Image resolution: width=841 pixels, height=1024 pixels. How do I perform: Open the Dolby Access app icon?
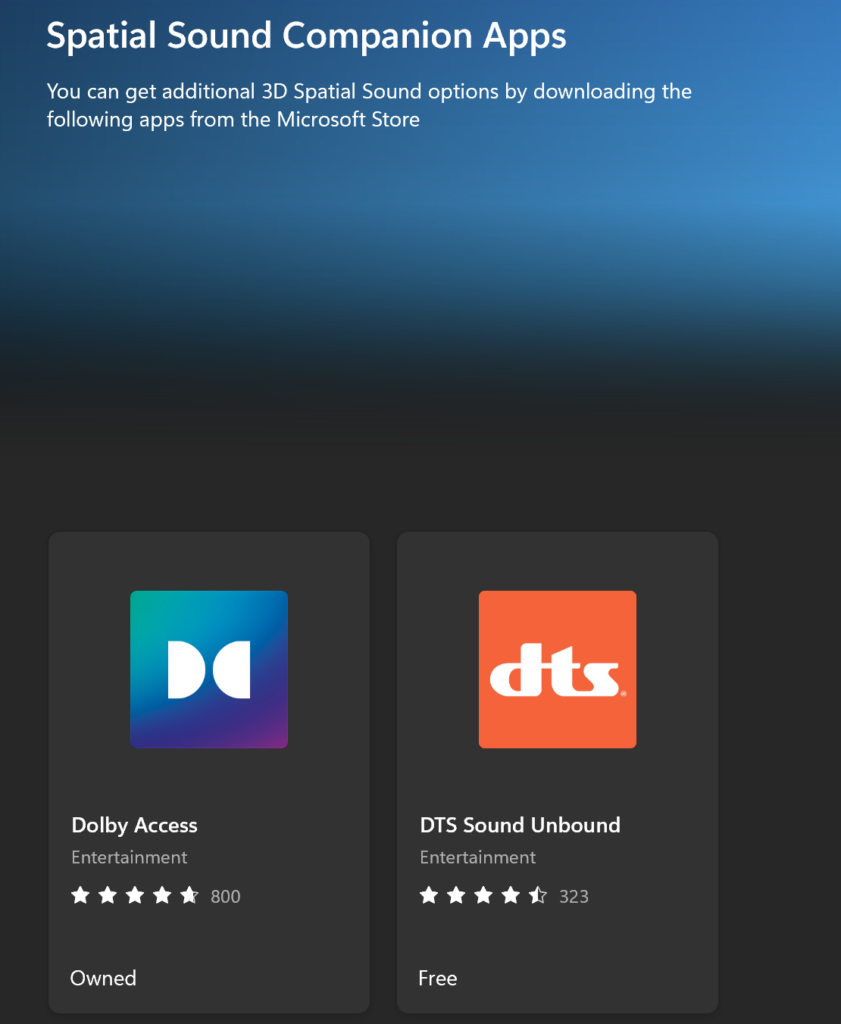[209, 669]
